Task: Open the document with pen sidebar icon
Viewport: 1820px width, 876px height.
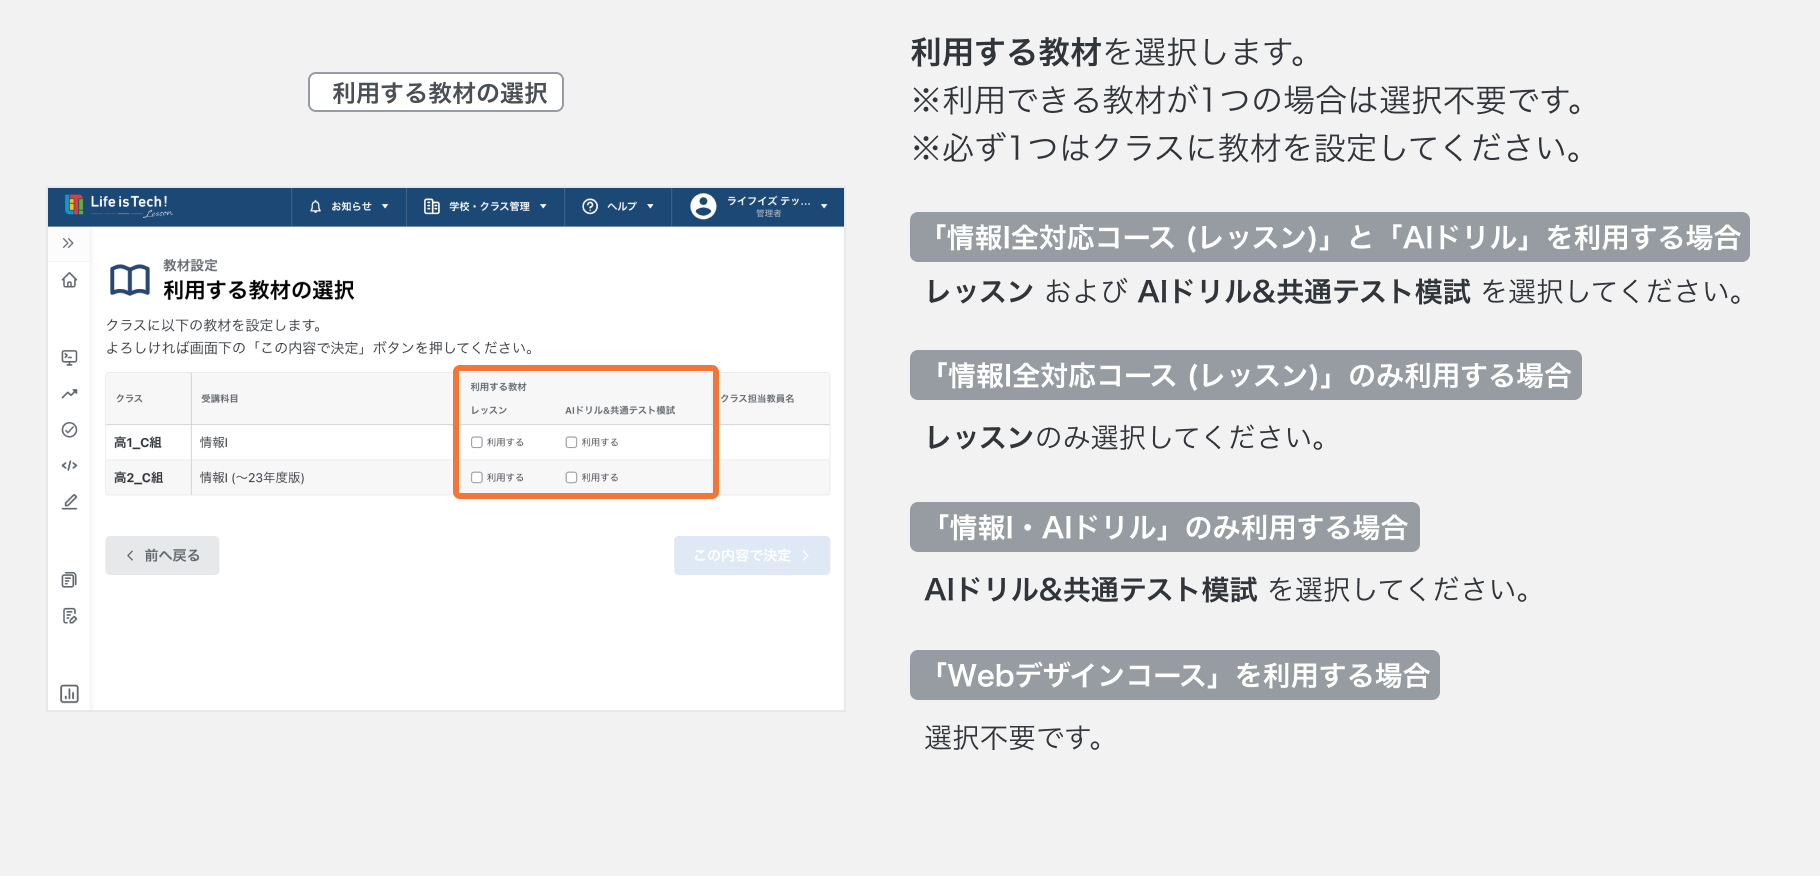Action: [x=69, y=616]
